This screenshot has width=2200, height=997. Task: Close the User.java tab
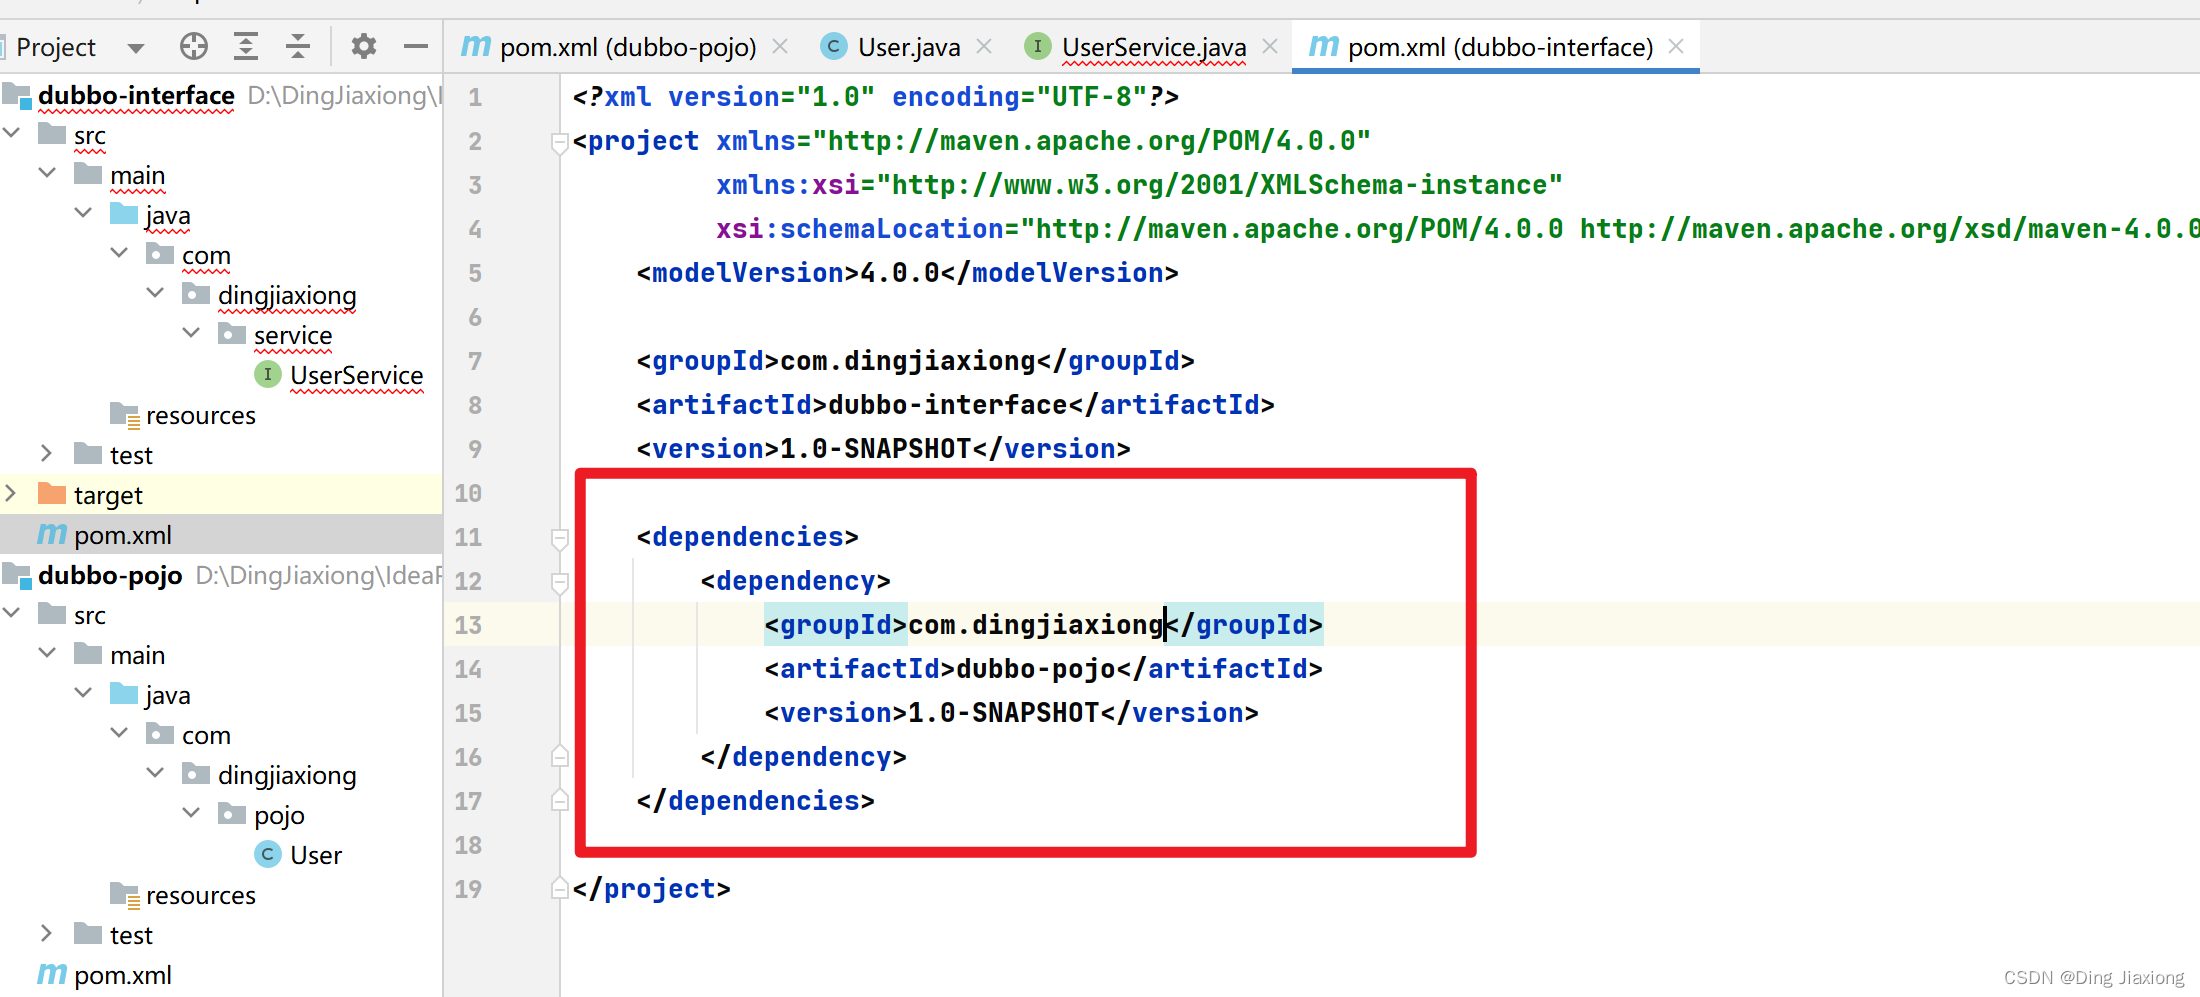coord(984,46)
